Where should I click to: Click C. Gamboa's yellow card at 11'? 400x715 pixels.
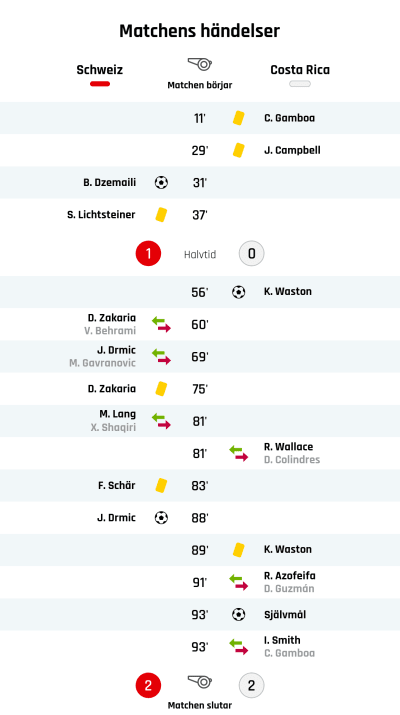pos(238,118)
